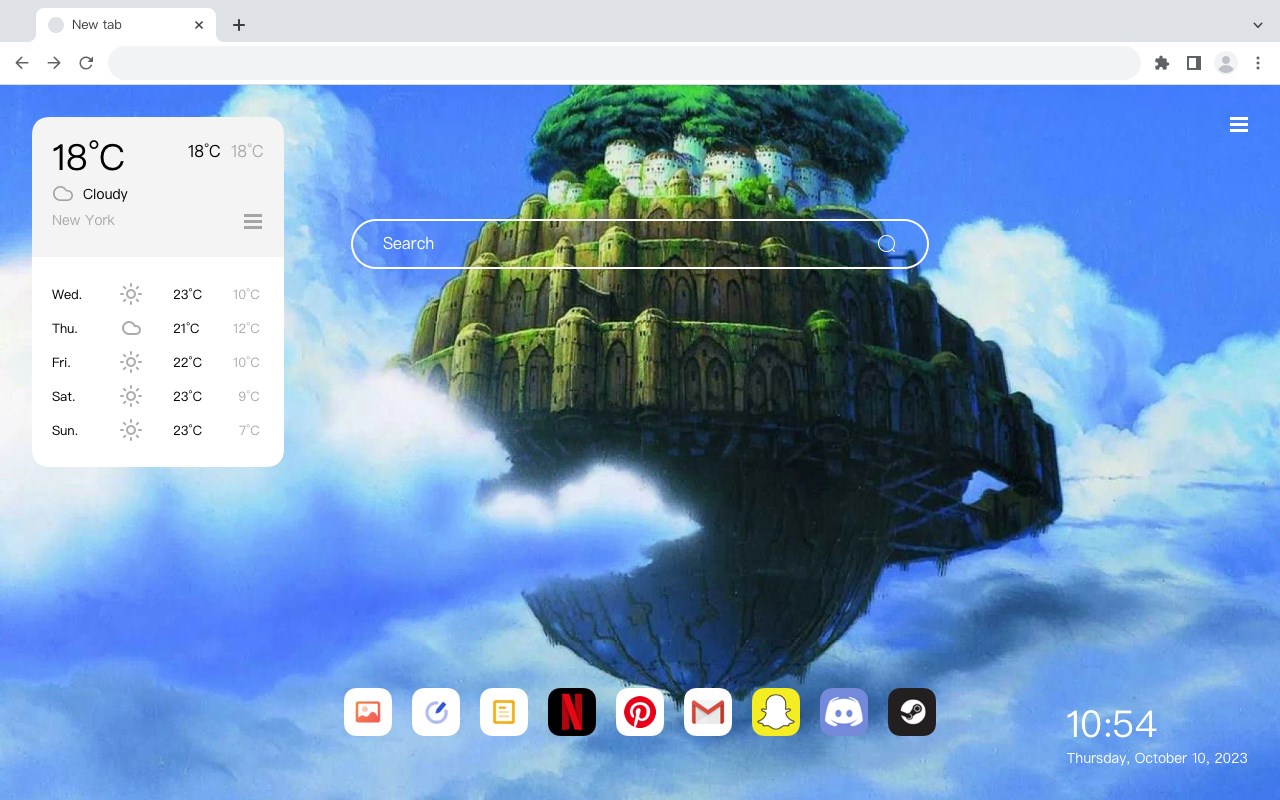Click the Sun. low temperature 7°C
Image resolution: width=1280 pixels, height=800 pixels.
pos(249,430)
